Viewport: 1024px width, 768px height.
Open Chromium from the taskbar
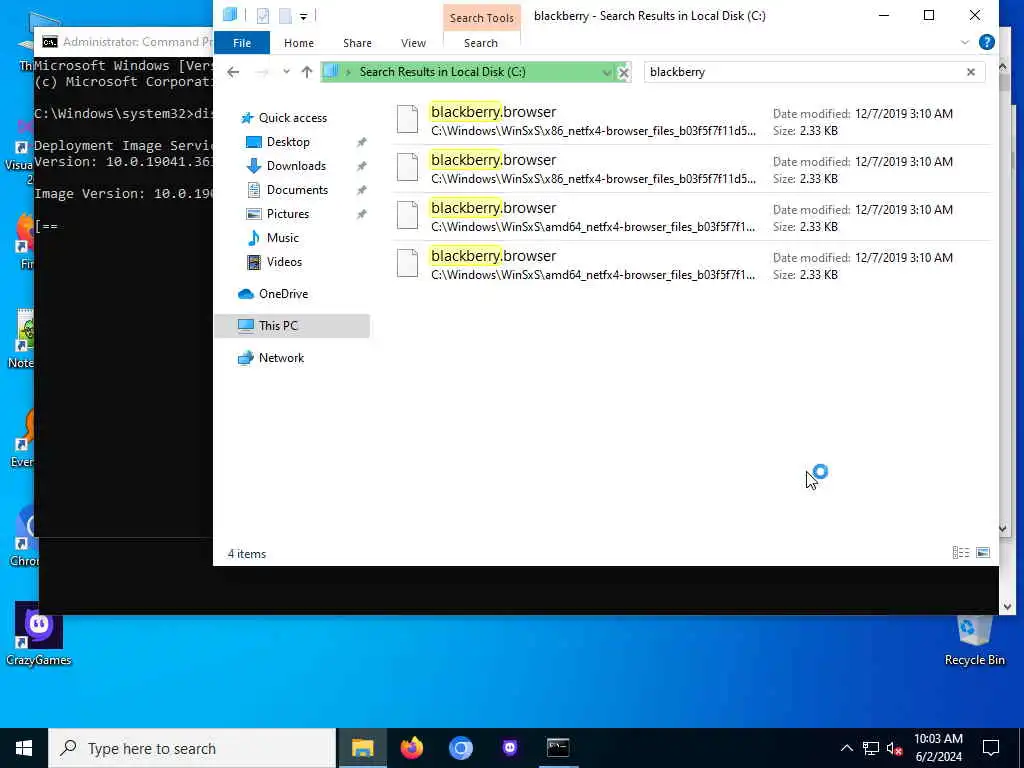click(x=460, y=748)
